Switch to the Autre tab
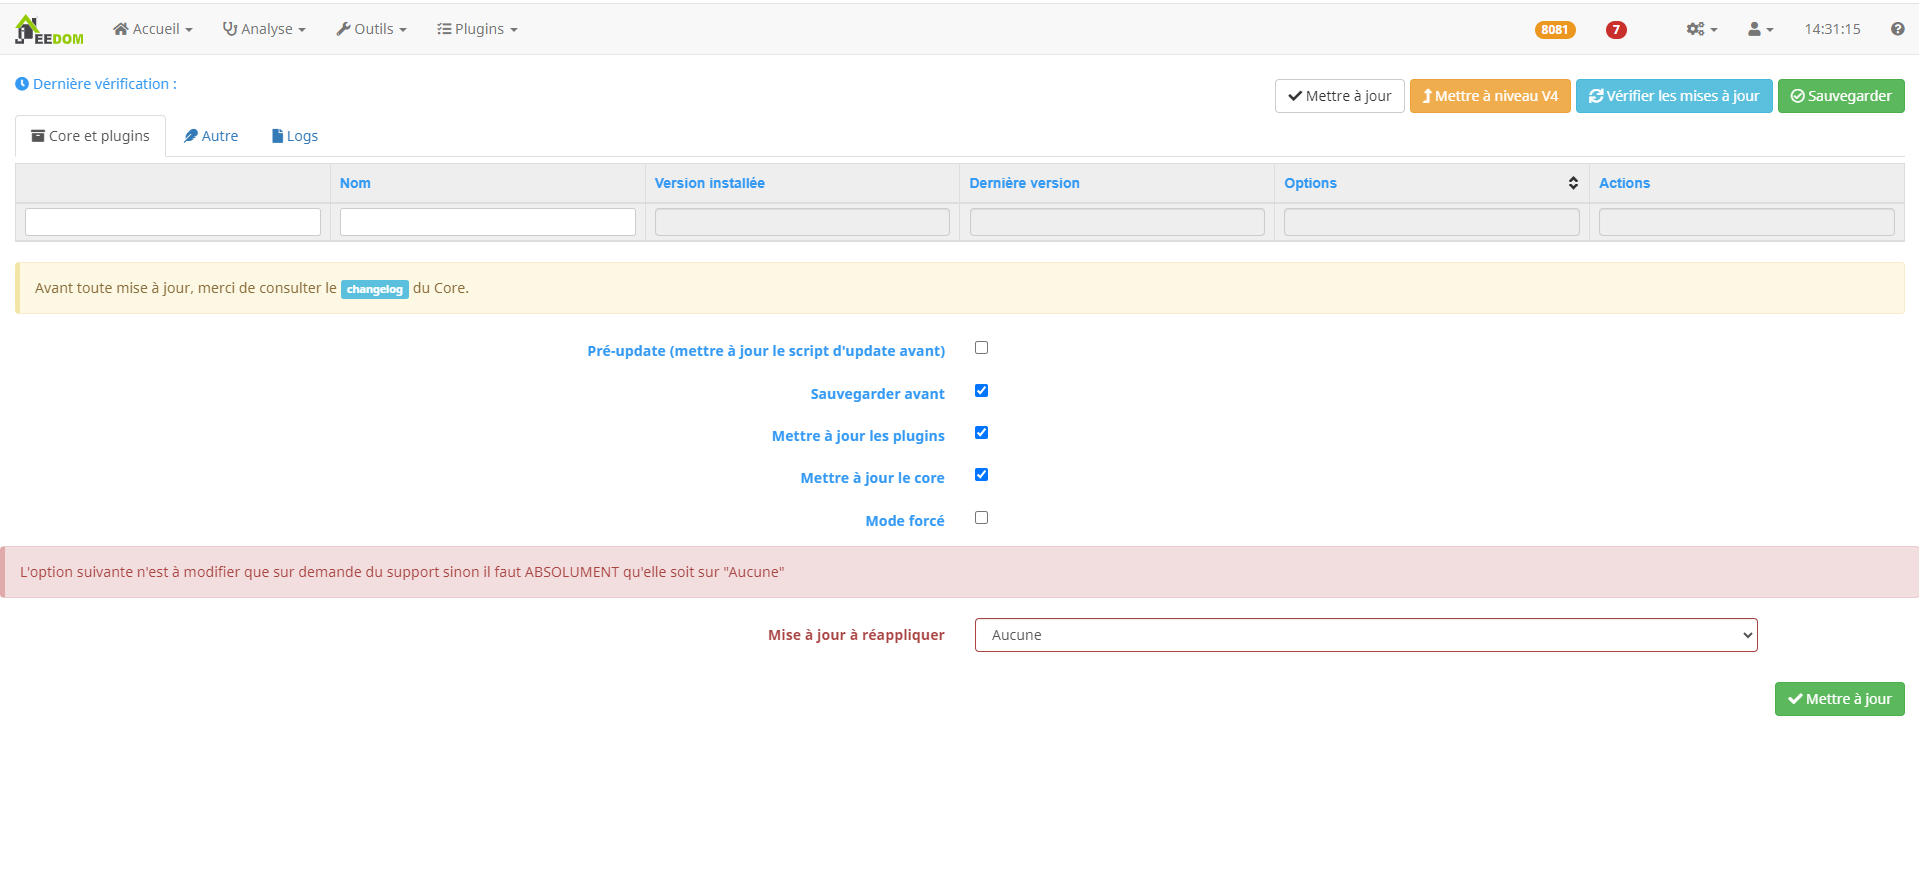The height and width of the screenshot is (896, 1919). [x=211, y=136]
